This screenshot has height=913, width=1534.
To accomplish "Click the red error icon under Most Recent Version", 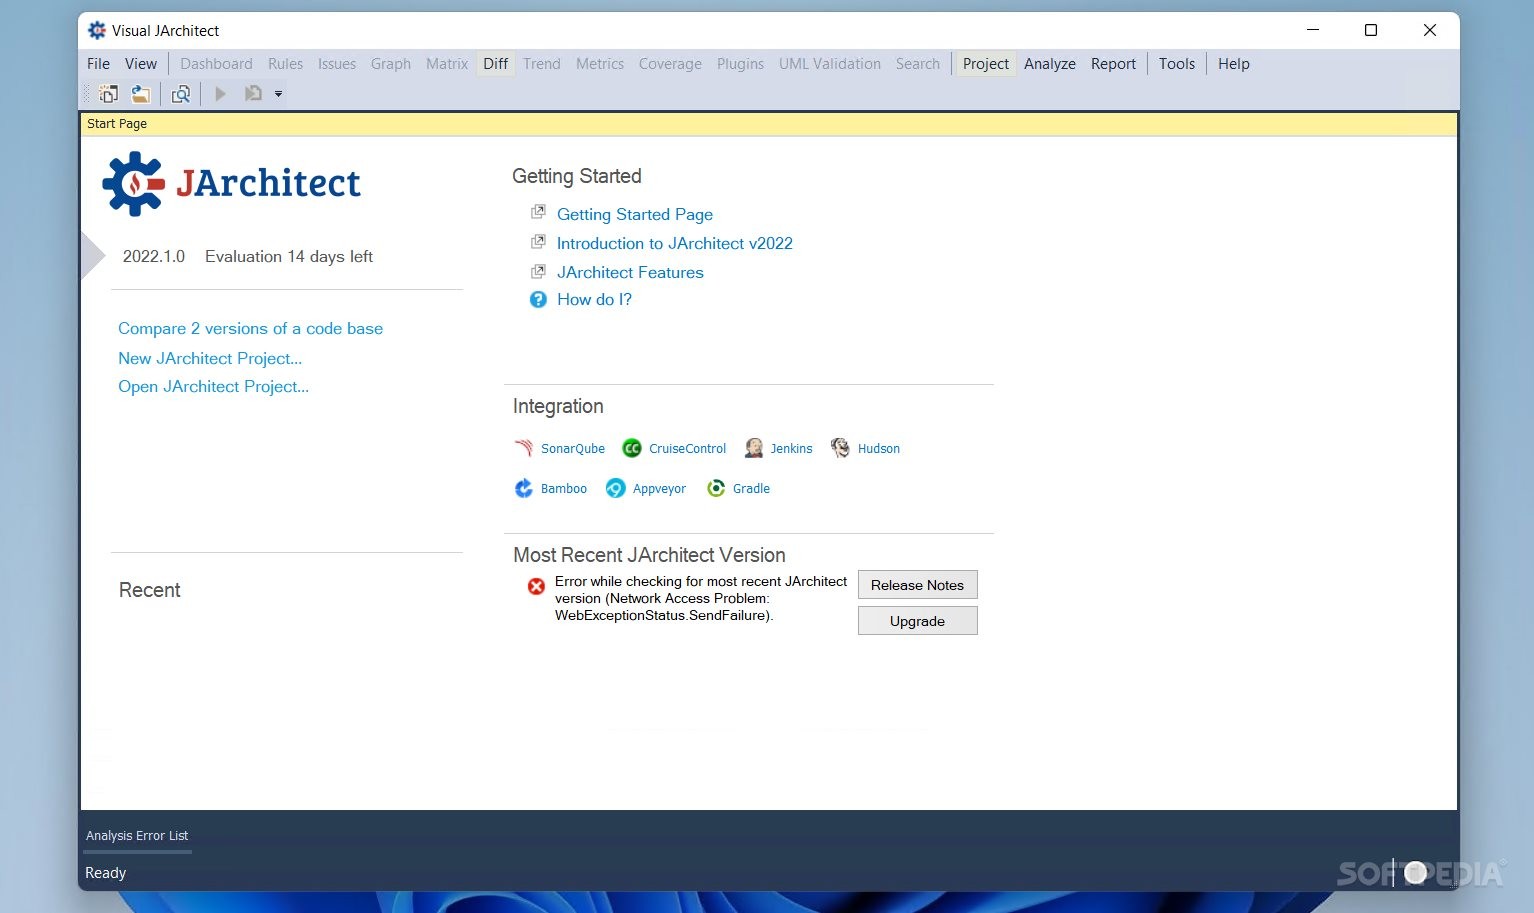I will (537, 586).
